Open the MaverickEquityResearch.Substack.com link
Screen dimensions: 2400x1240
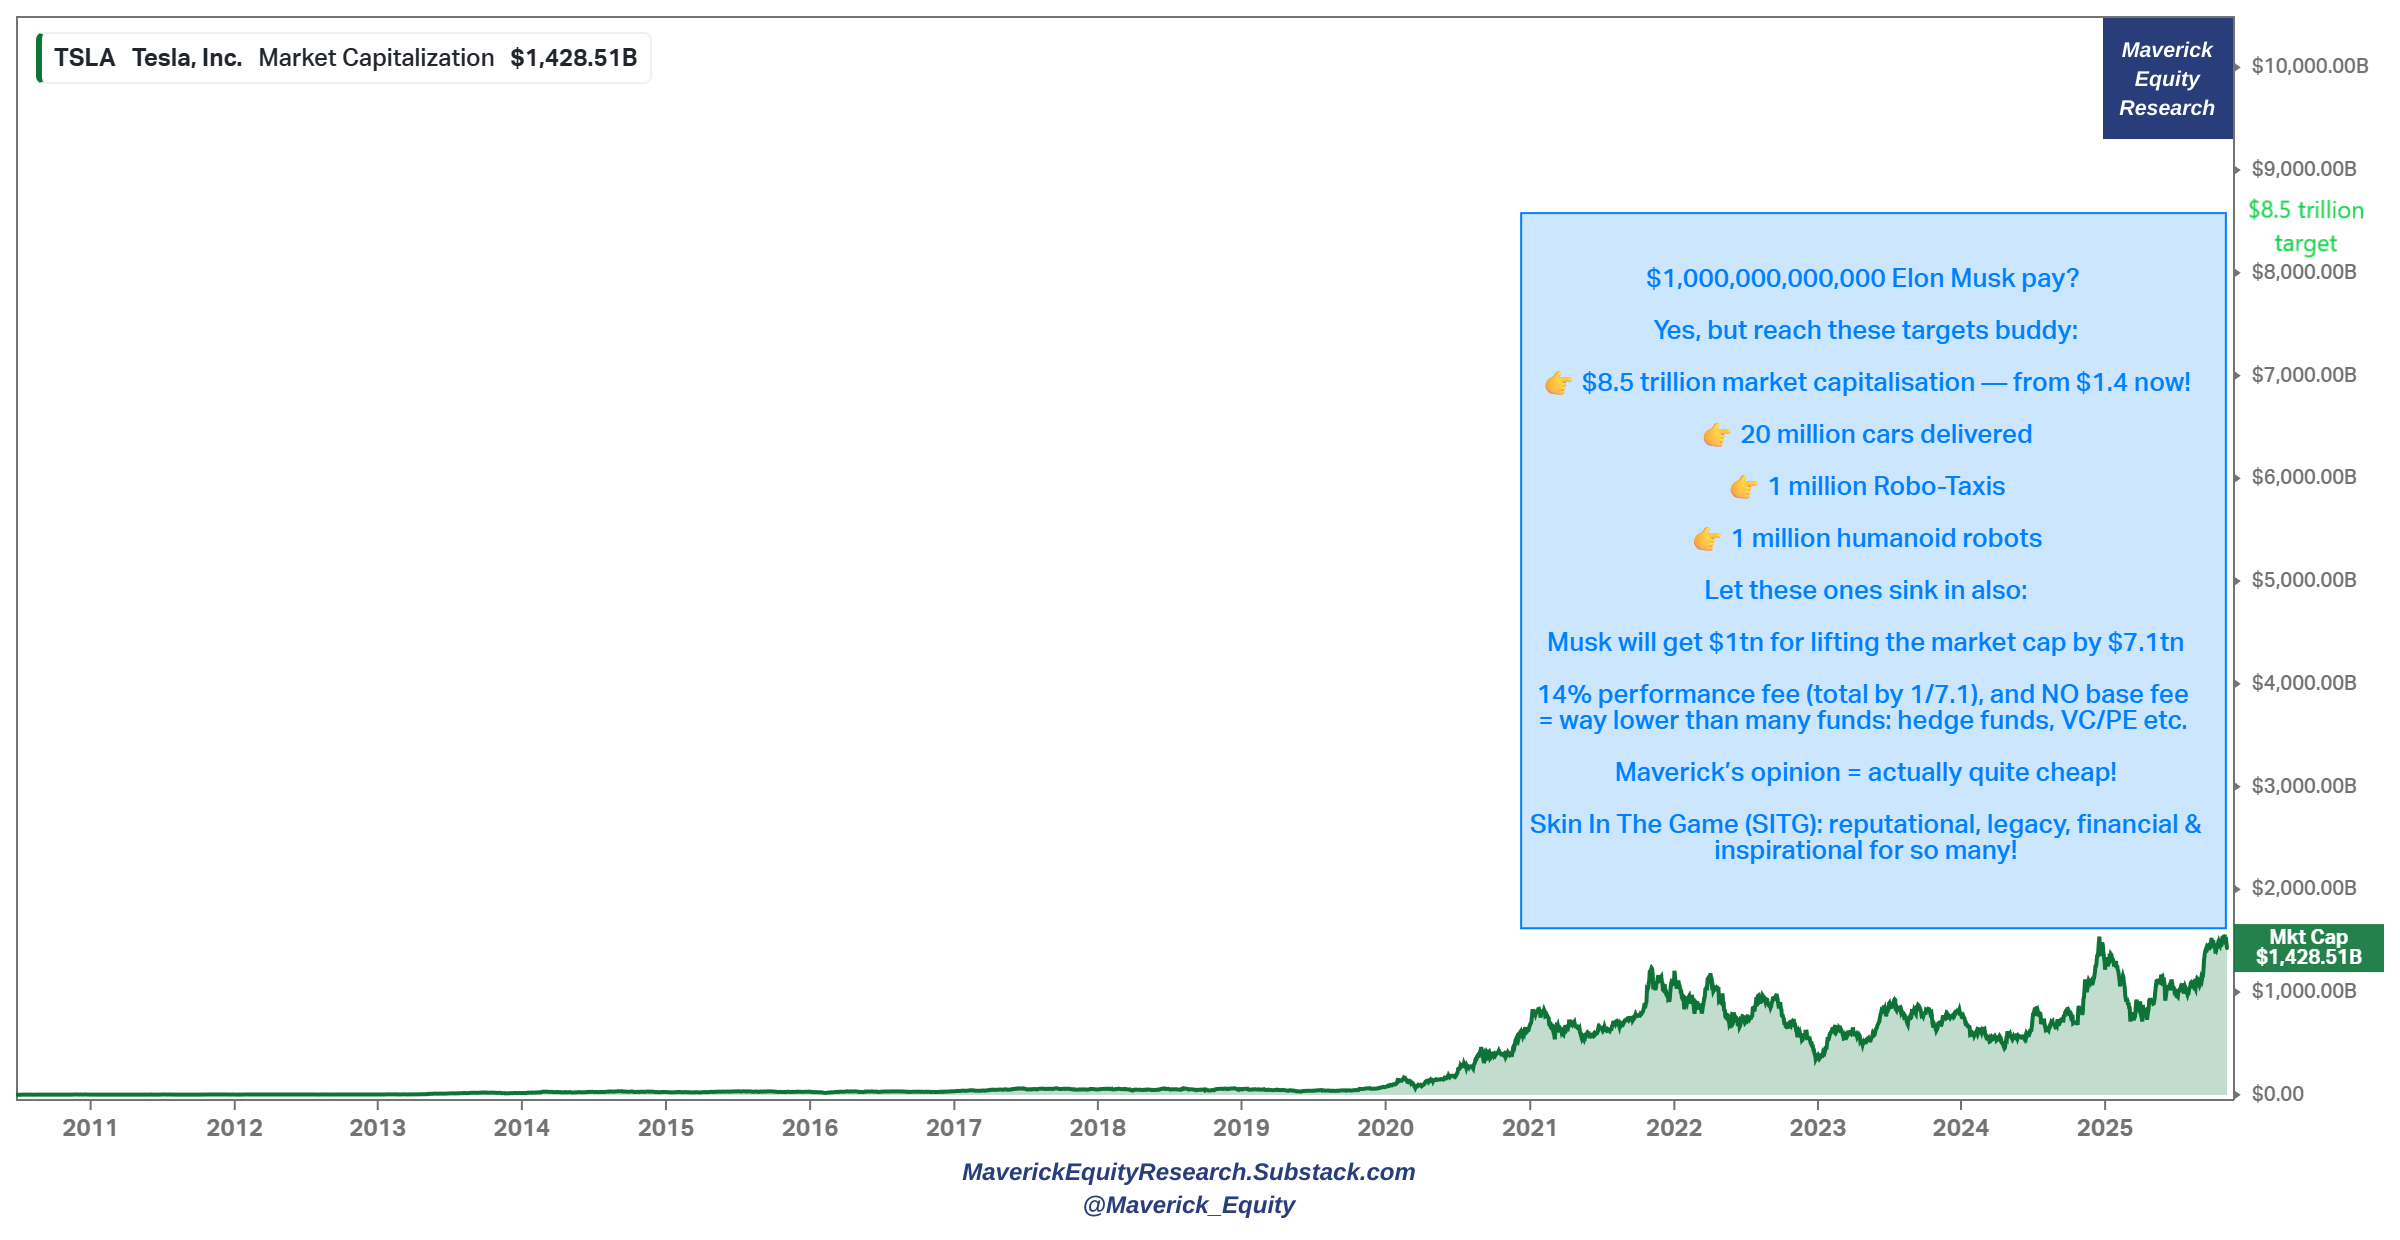[1188, 1172]
